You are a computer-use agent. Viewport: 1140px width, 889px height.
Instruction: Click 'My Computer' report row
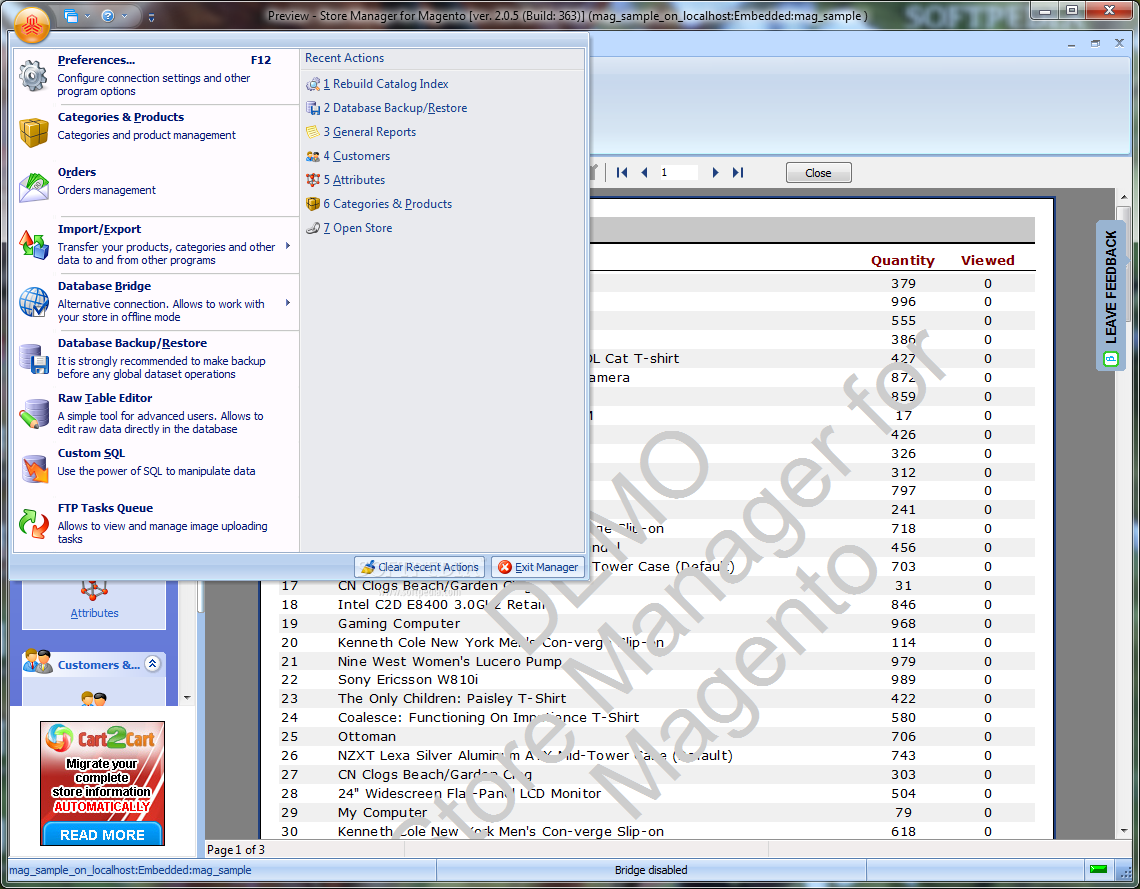657,813
